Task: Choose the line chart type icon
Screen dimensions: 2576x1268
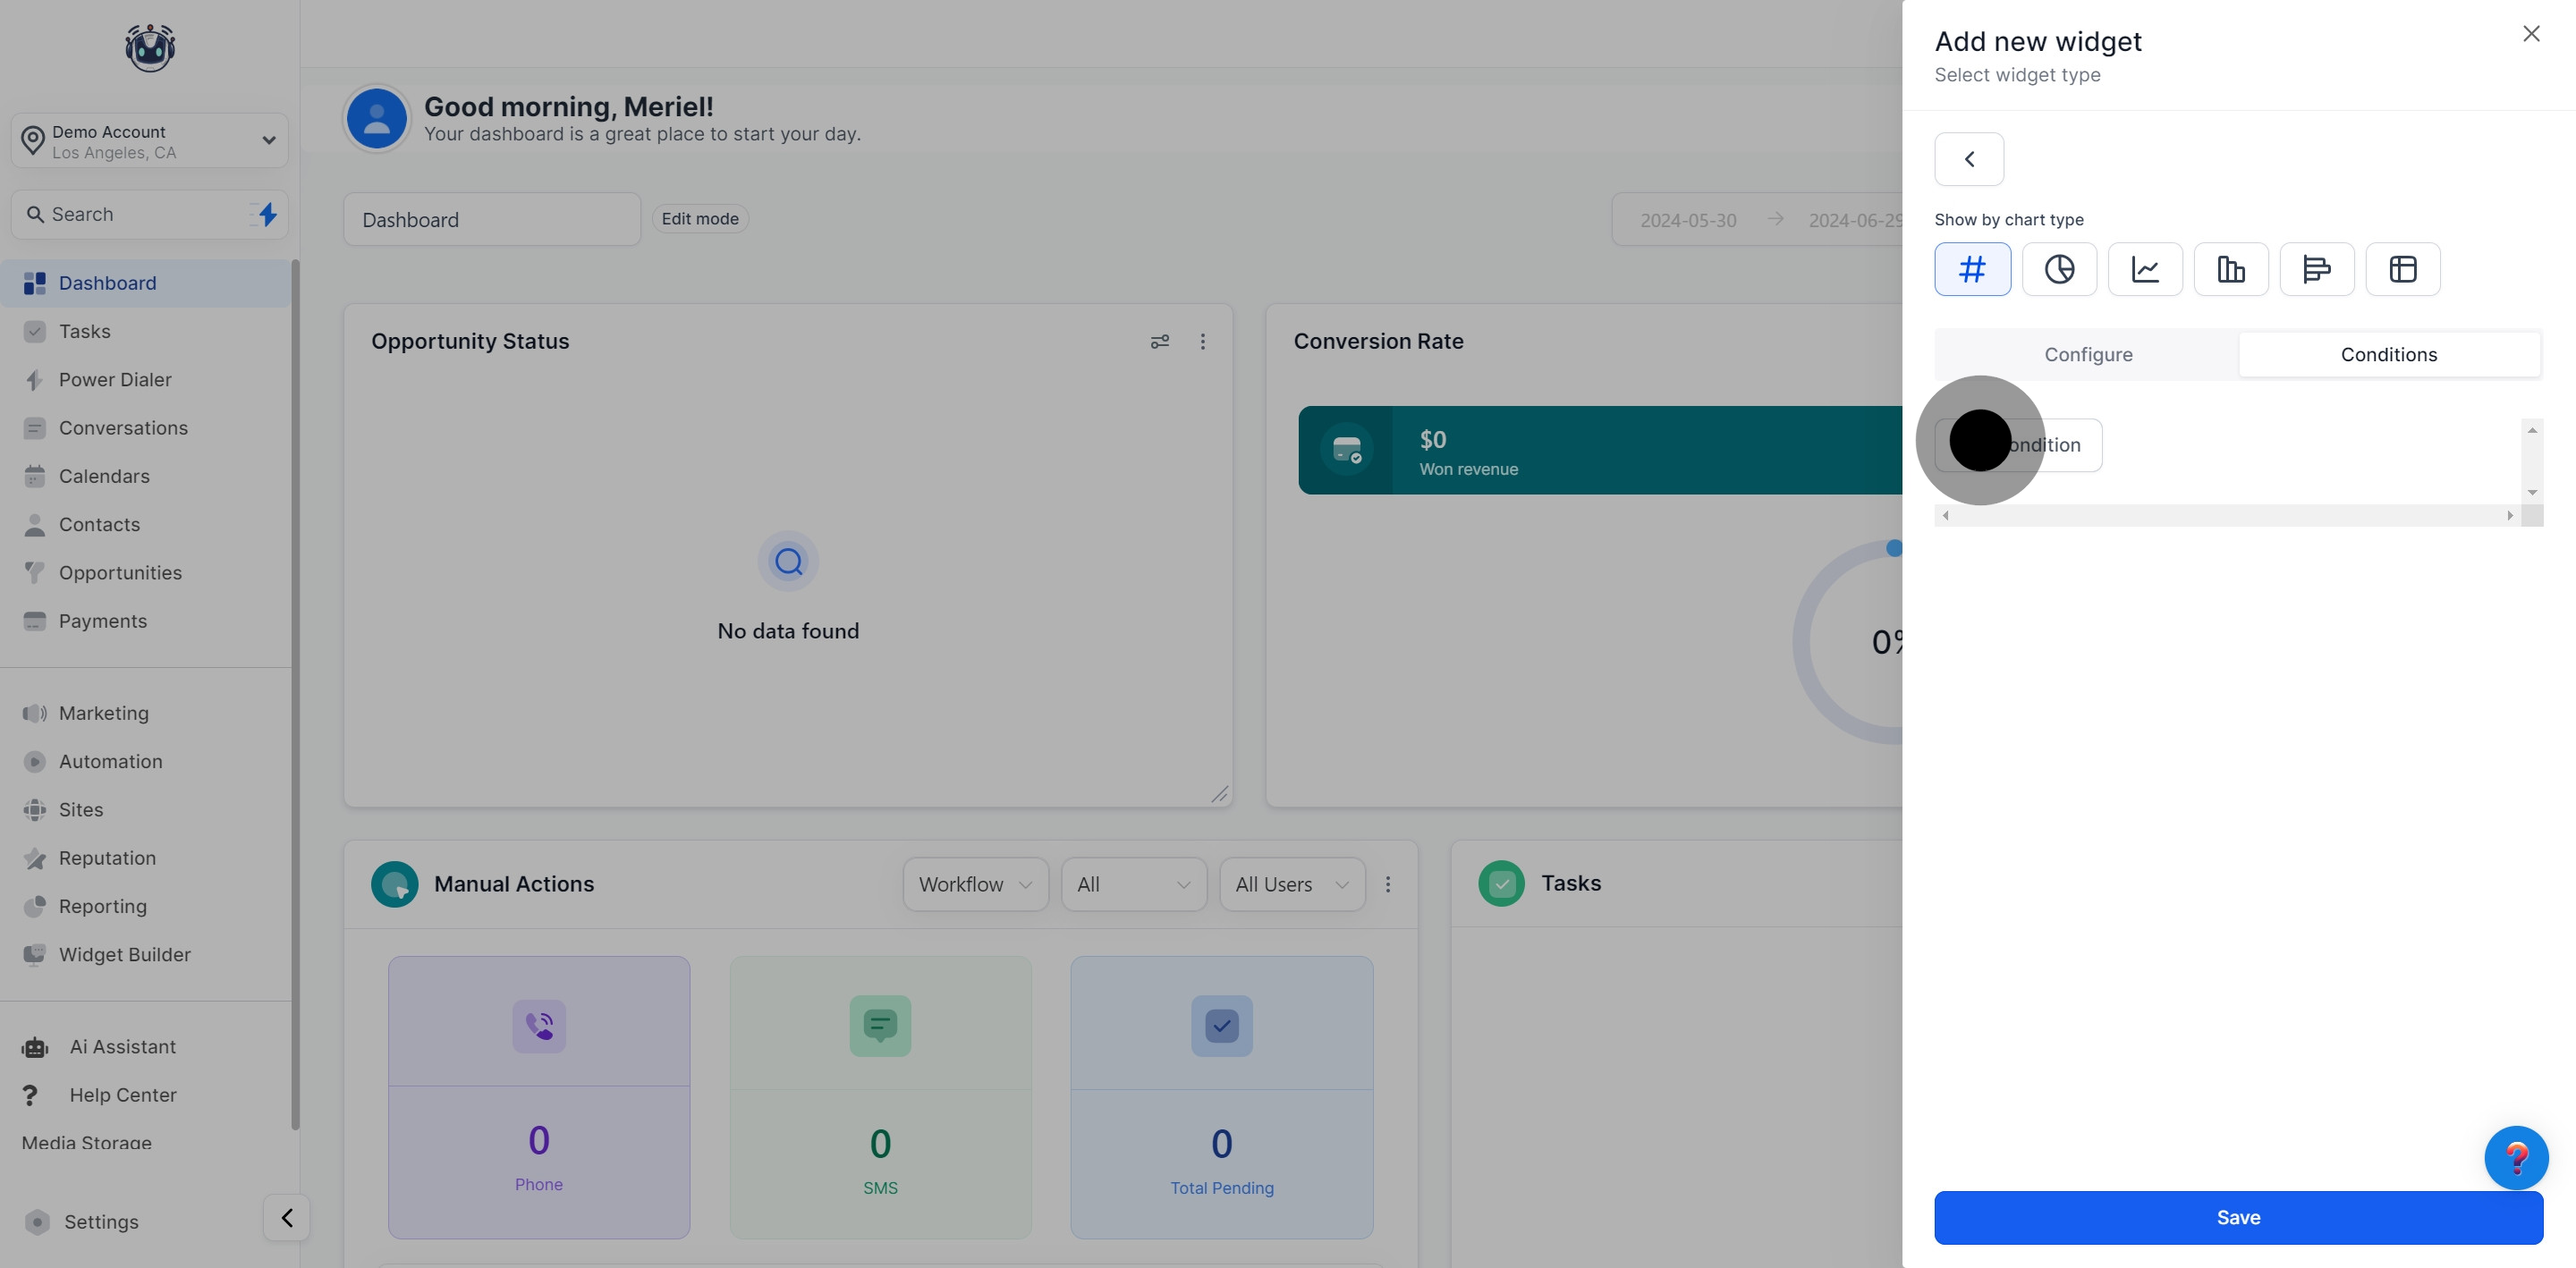Action: [2145, 269]
